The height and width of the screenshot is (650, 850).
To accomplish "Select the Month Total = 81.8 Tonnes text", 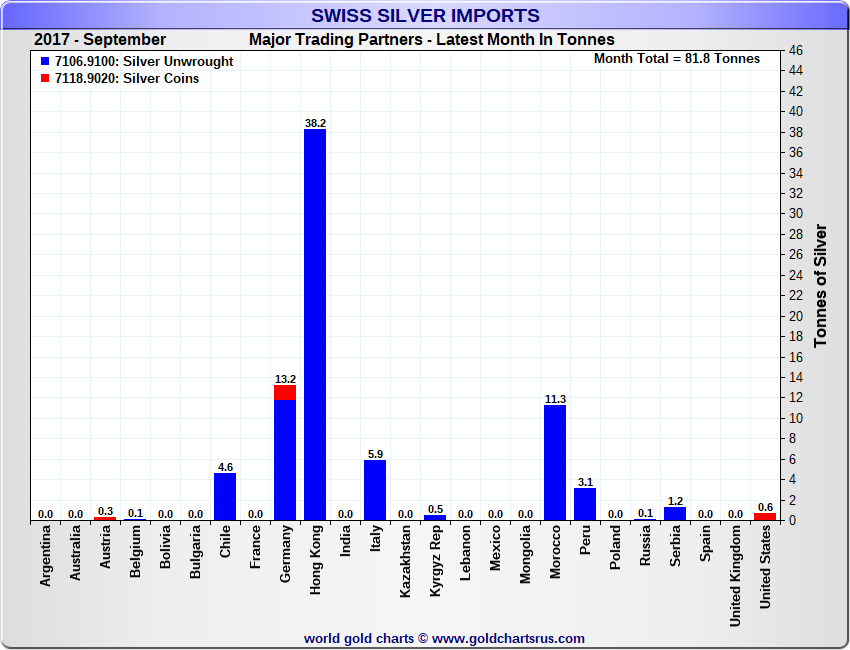I will (x=676, y=59).
